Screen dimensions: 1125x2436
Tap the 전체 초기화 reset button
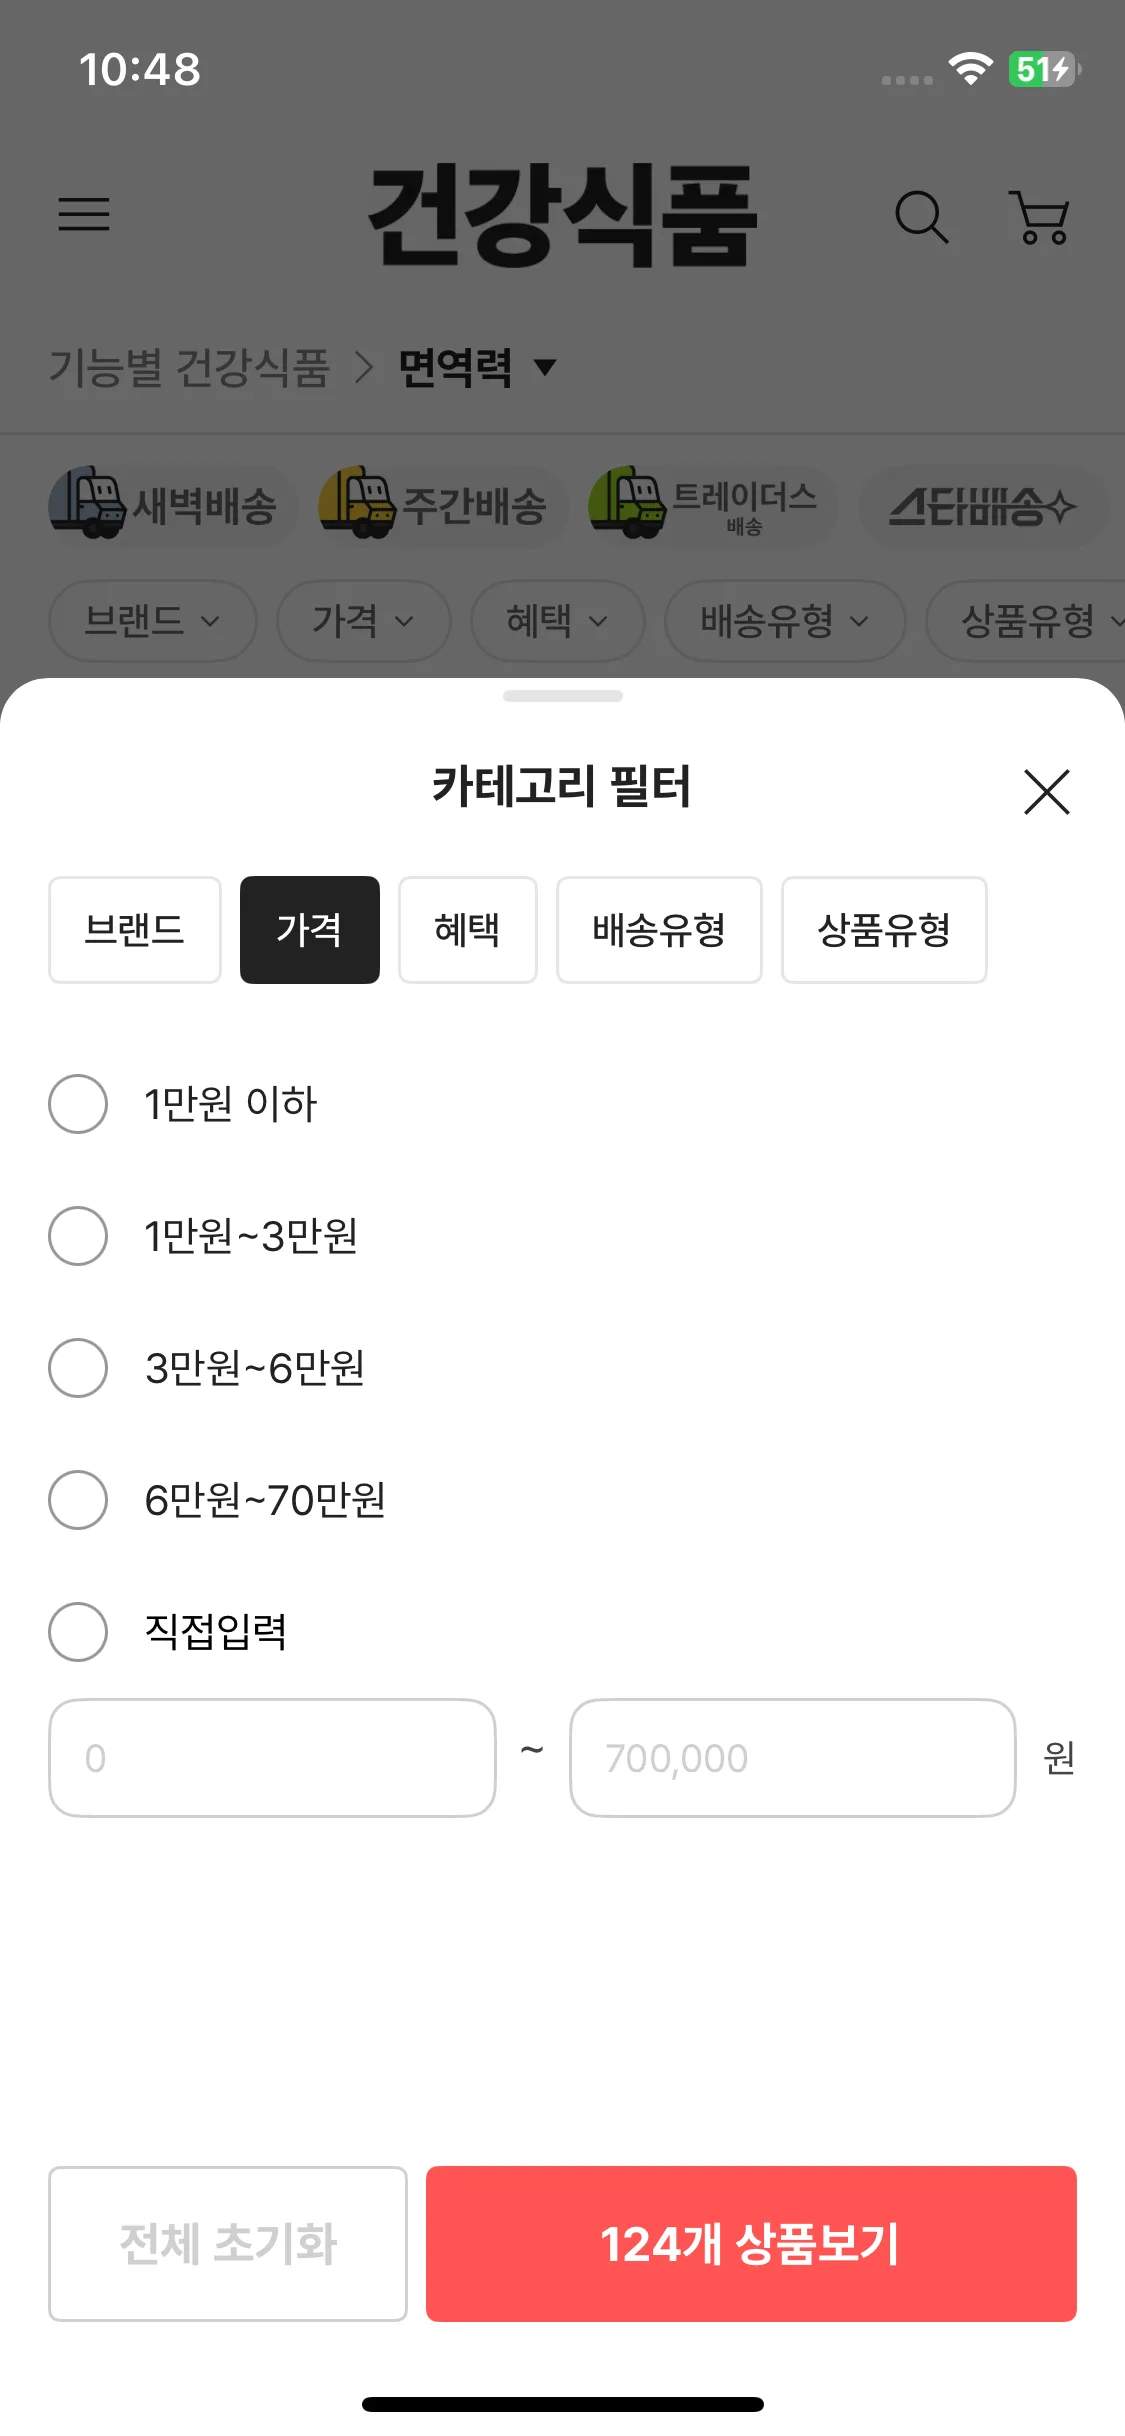click(x=228, y=2243)
